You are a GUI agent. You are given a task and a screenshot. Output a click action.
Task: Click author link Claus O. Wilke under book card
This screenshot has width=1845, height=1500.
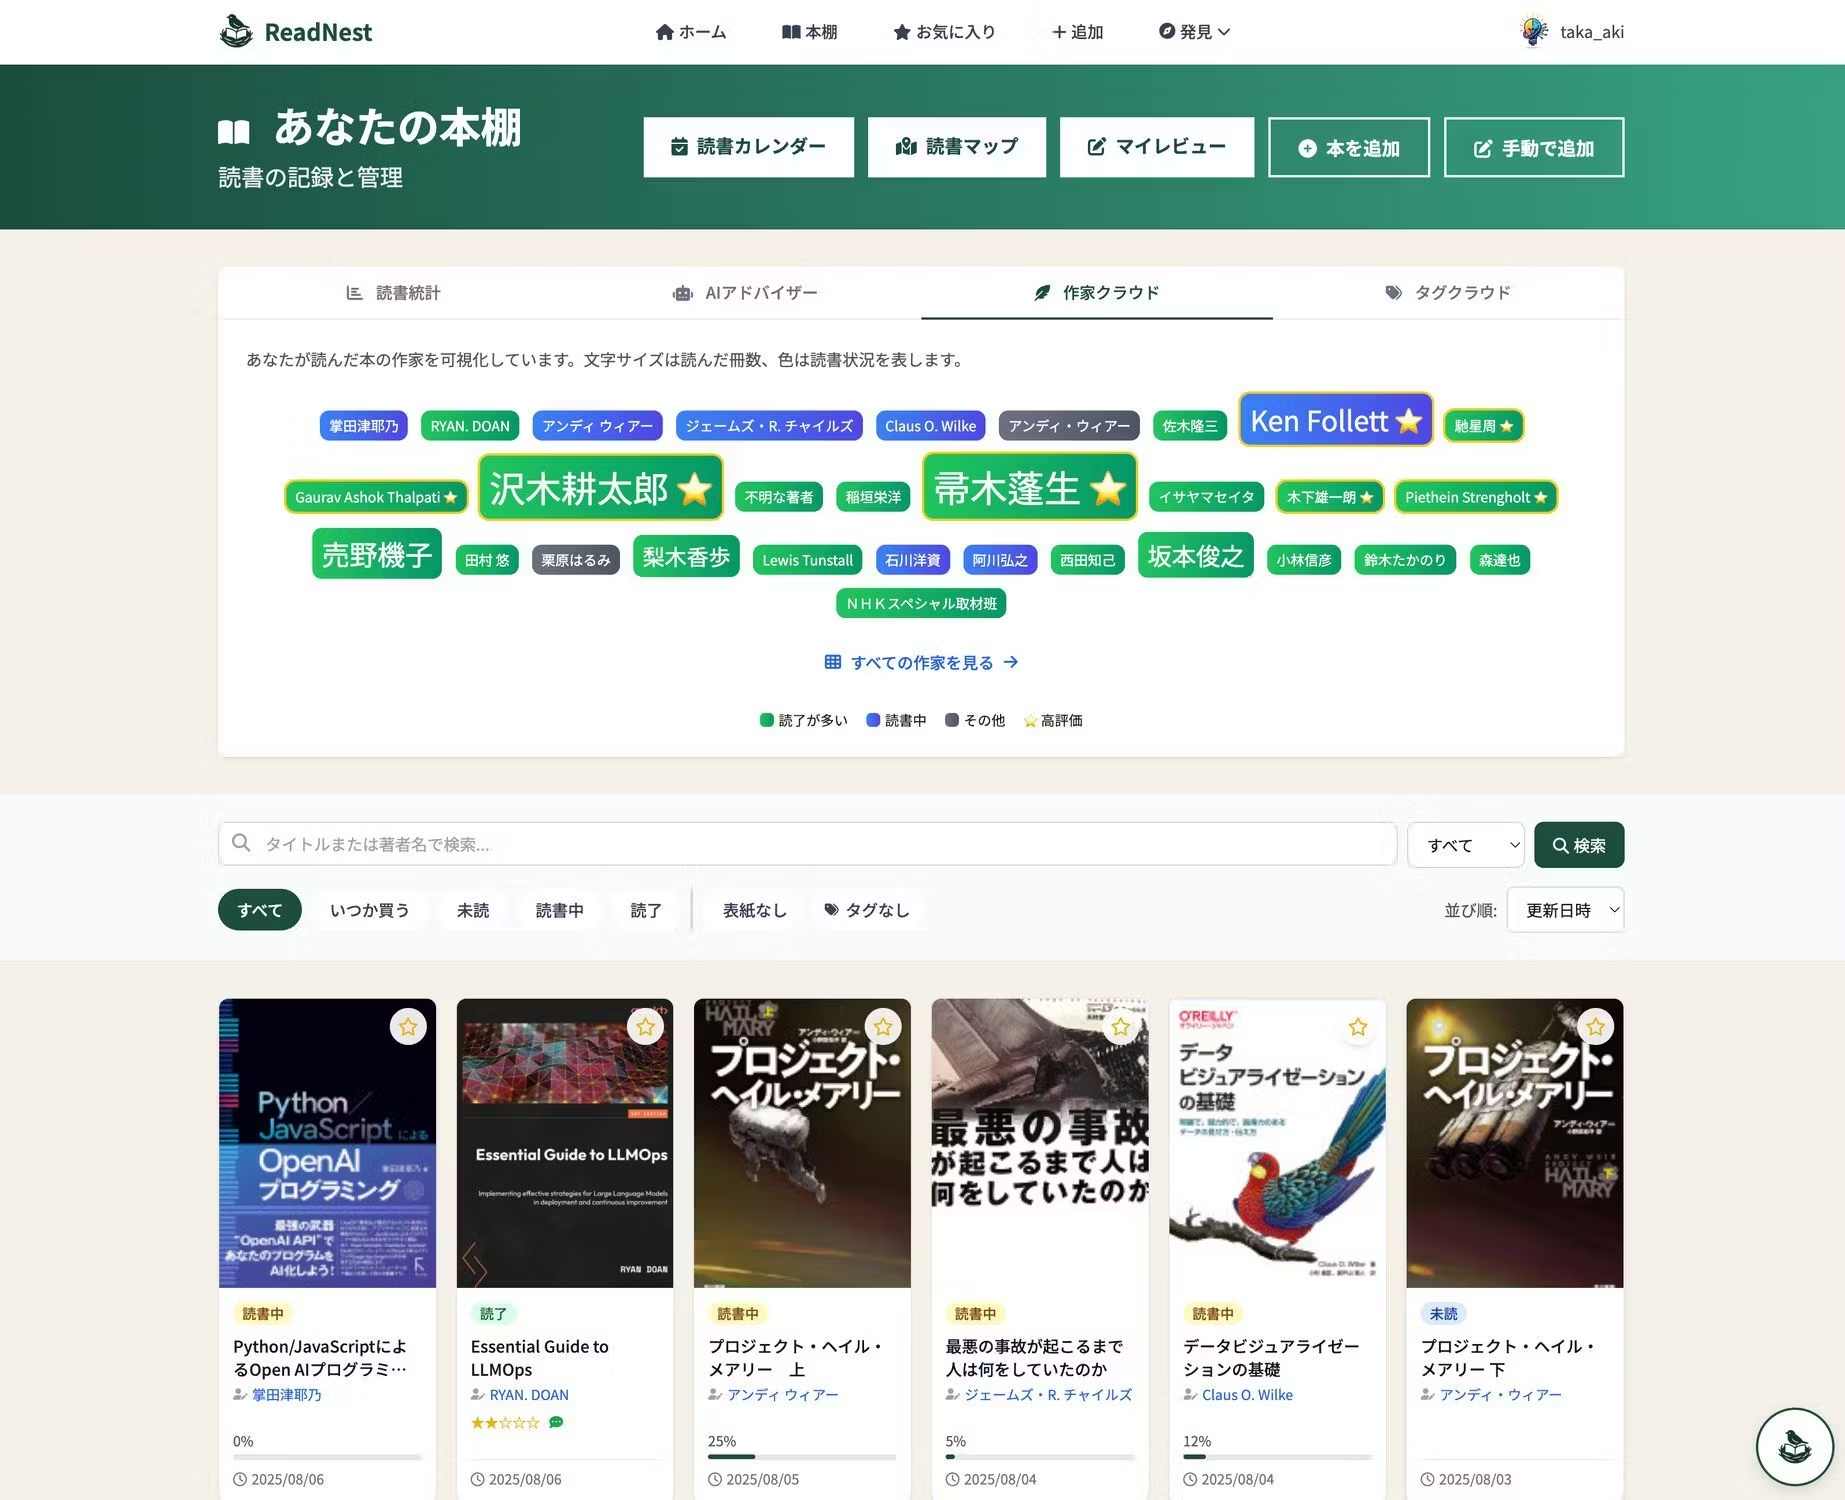[x=1247, y=1395]
